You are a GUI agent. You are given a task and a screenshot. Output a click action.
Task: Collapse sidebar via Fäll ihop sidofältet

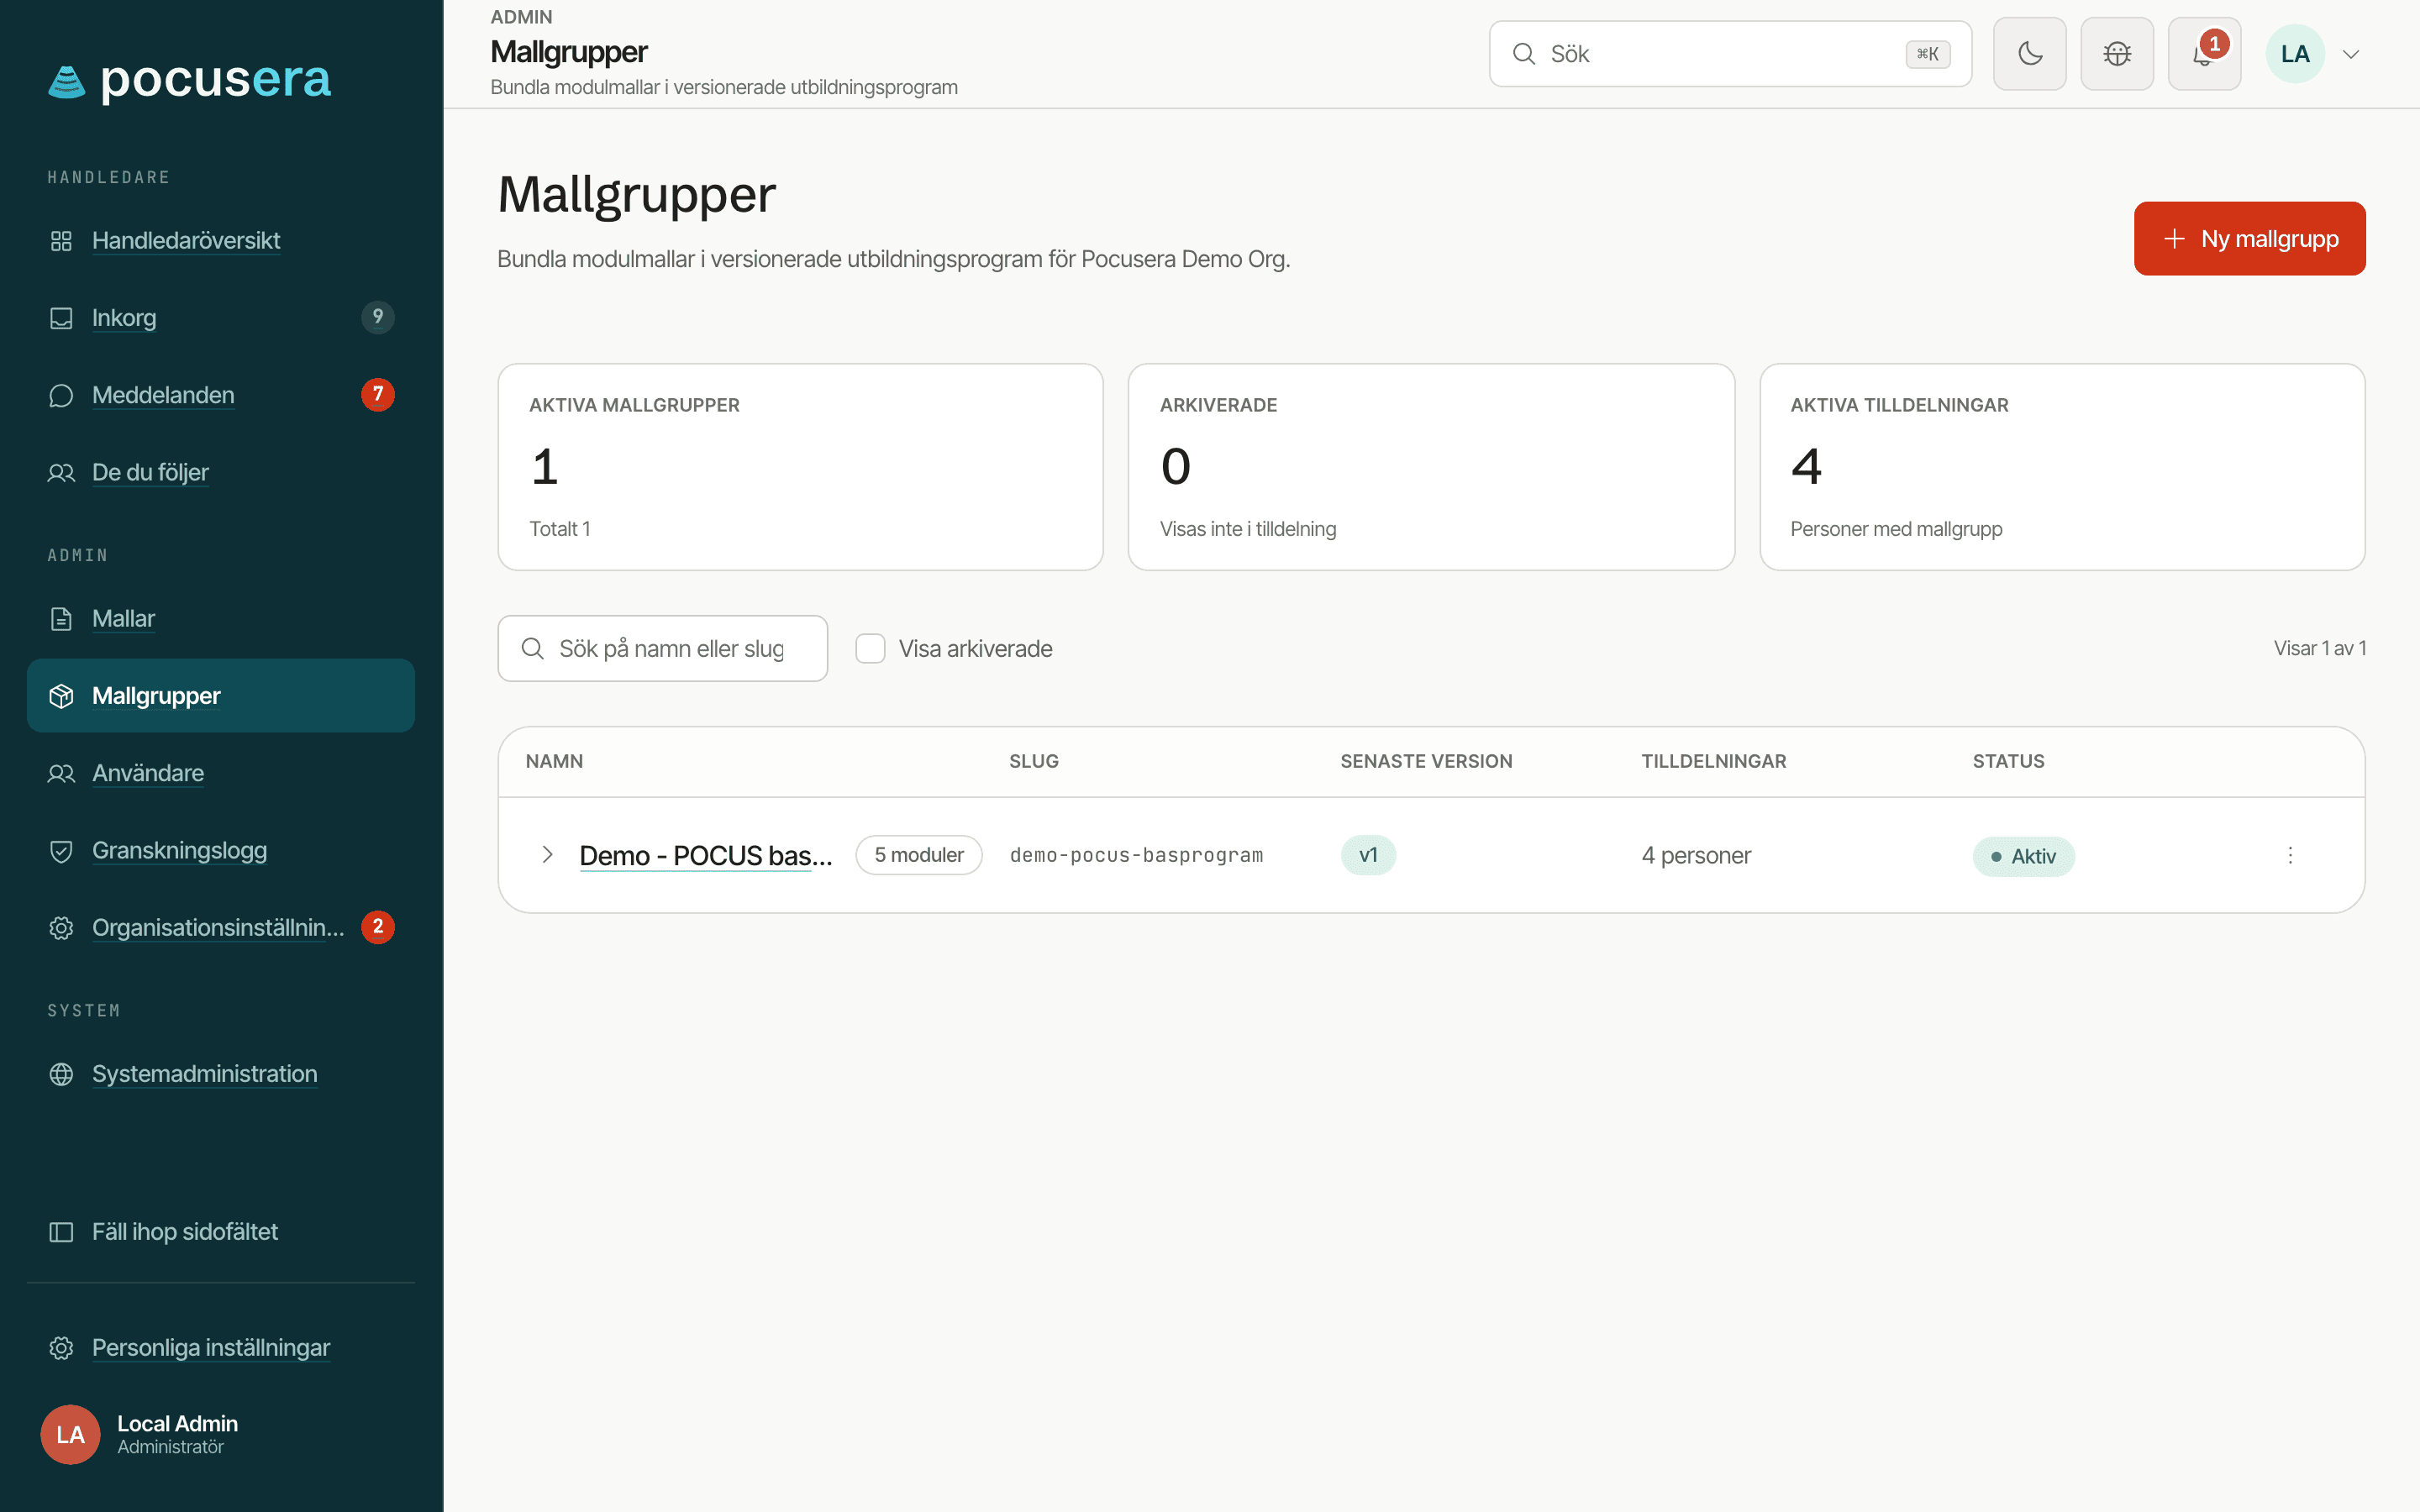click(221, 1231)
